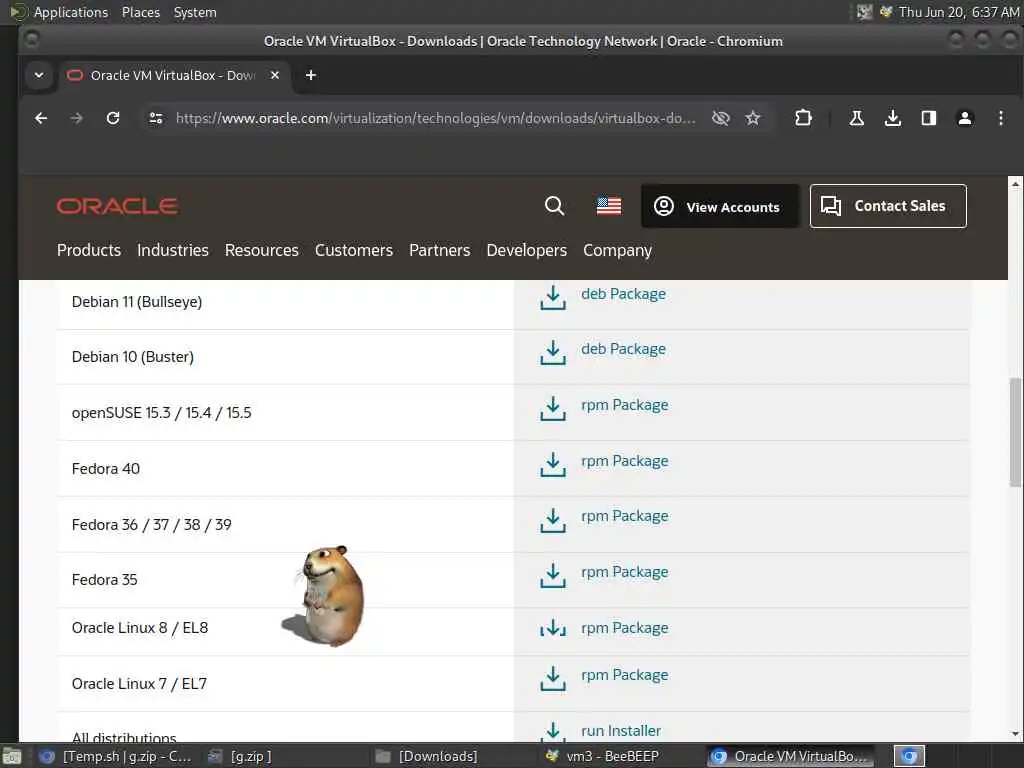This screenshot has width=1024, height=768.
Task: Close the Oracle VM VirtualBox tab
Action: coord(275,75)
